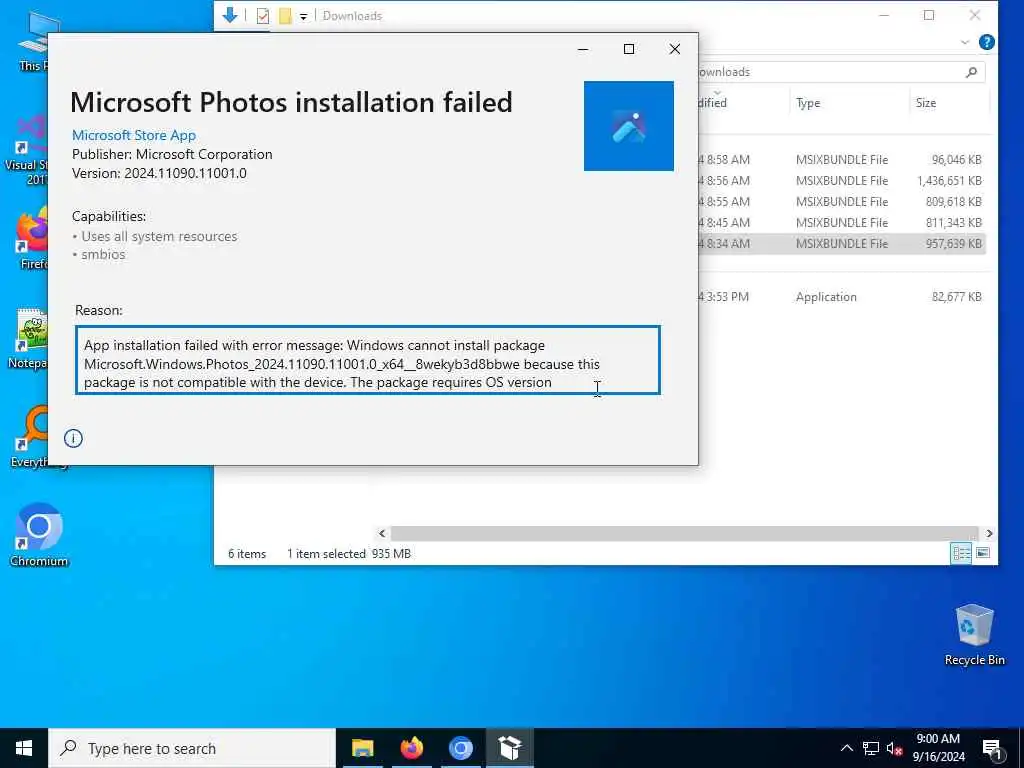Click the Properties checkmark icon in Explorer toolbar
Viewport: 1024px width, 768px height.
point(263,16)
